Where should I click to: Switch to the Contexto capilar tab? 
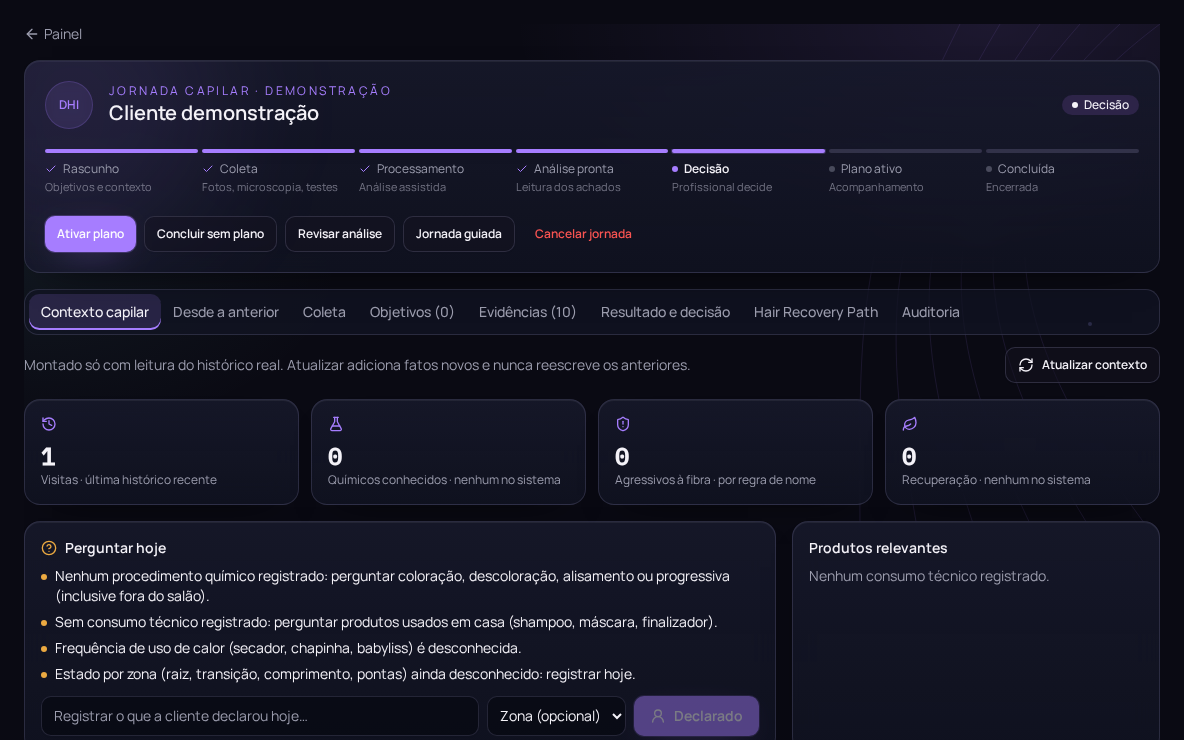[x=94, y=312]
